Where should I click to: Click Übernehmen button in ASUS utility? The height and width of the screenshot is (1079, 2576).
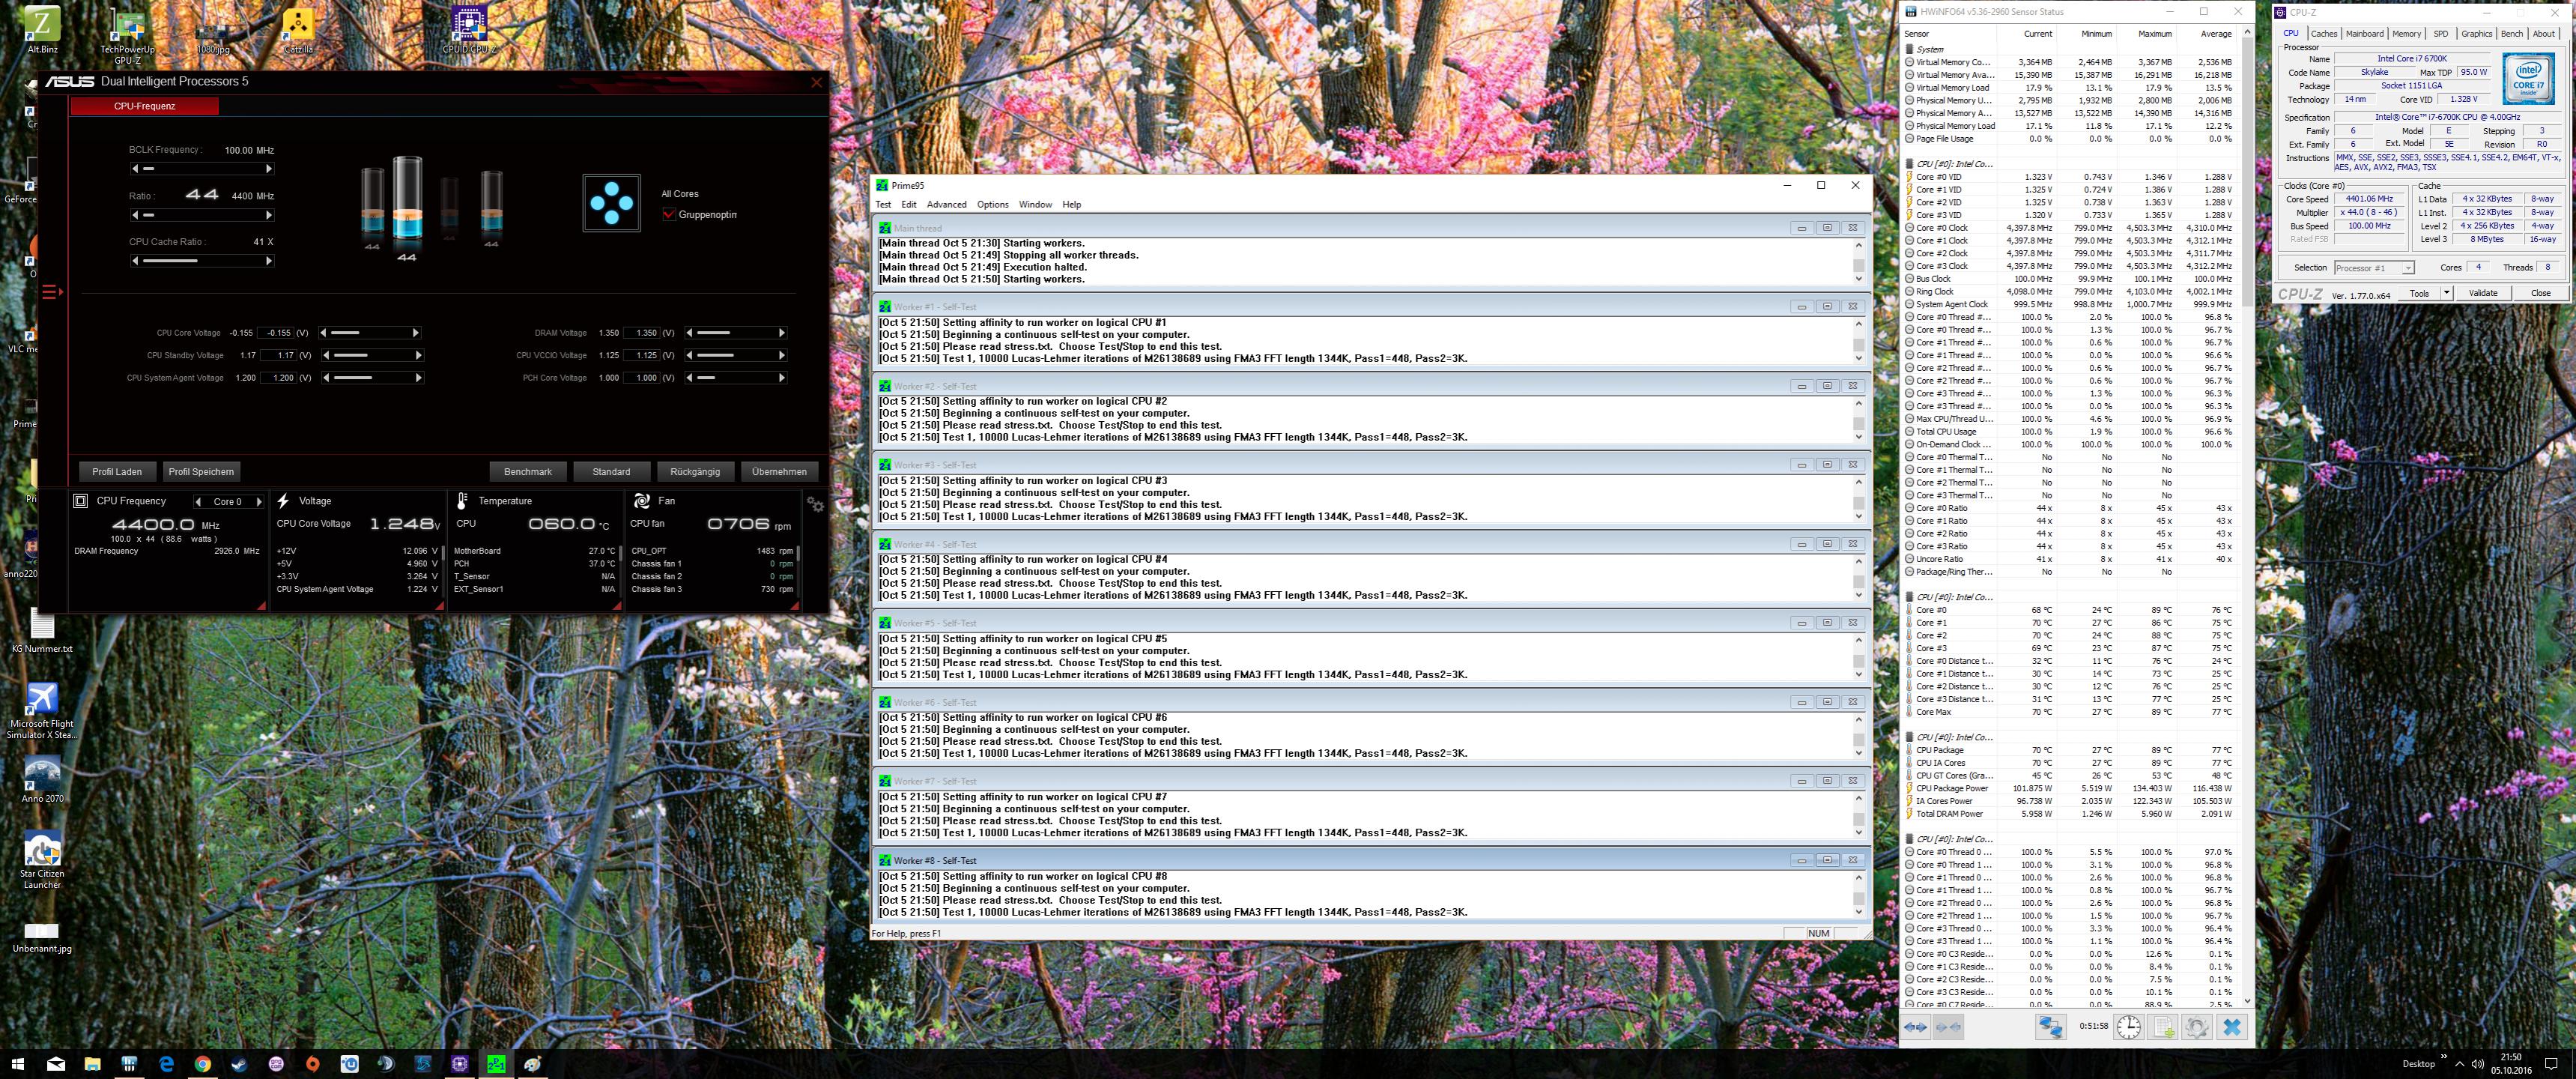778,471
